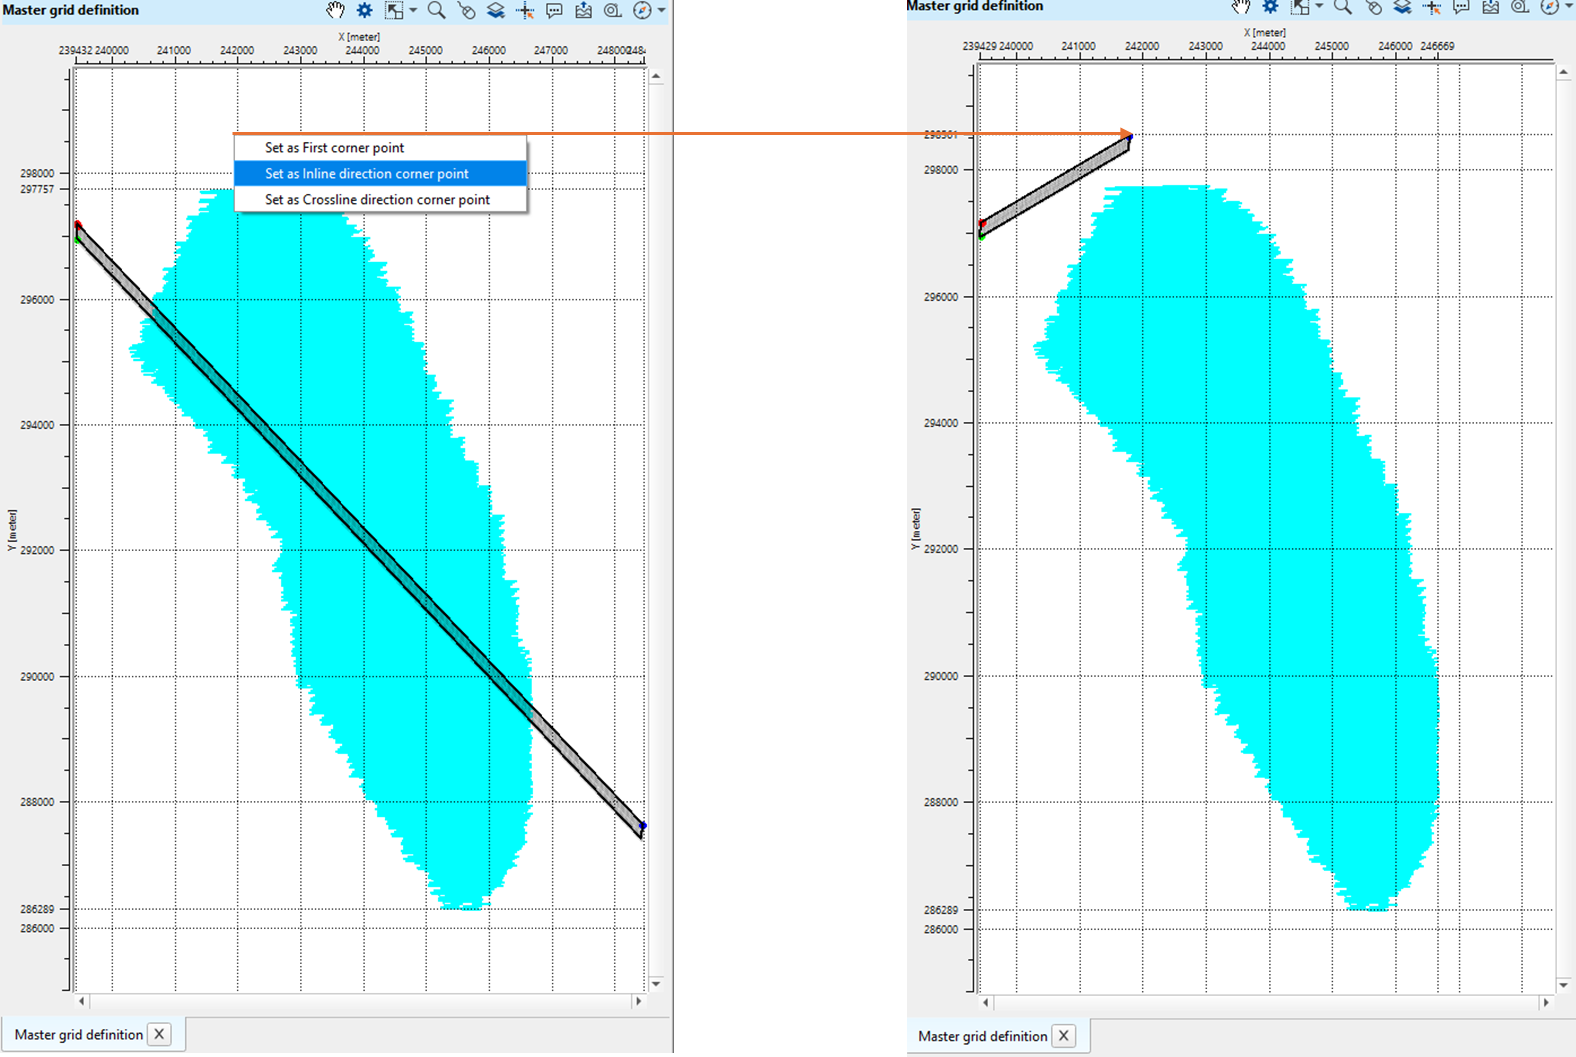Select the tape measure tool in left toolbar
The width and height of the screenshot is (1576, 1057).
coord(613,10)
